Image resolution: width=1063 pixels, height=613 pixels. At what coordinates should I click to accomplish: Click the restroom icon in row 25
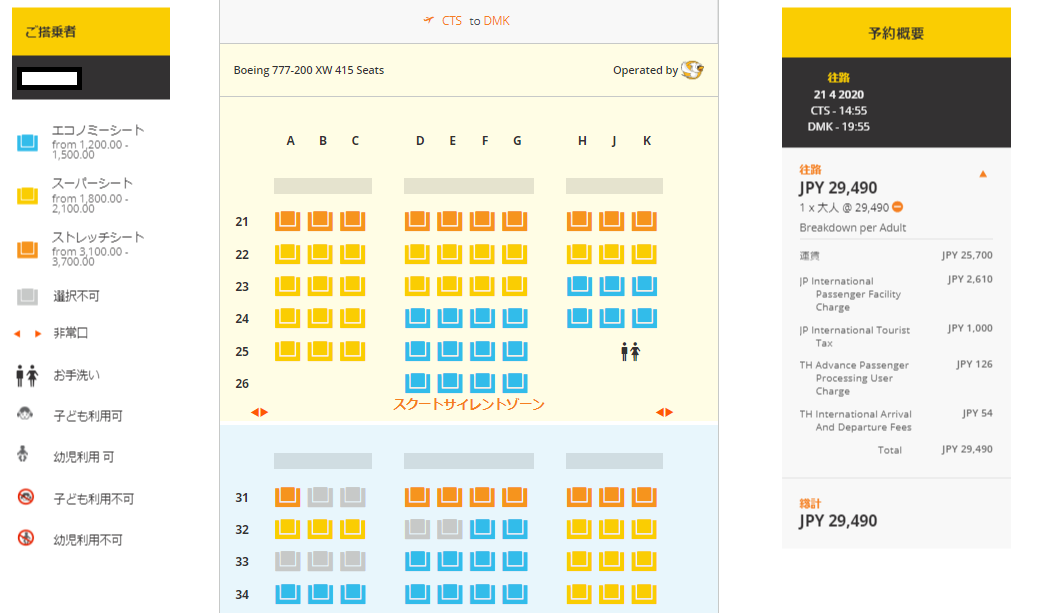point(630,351)
